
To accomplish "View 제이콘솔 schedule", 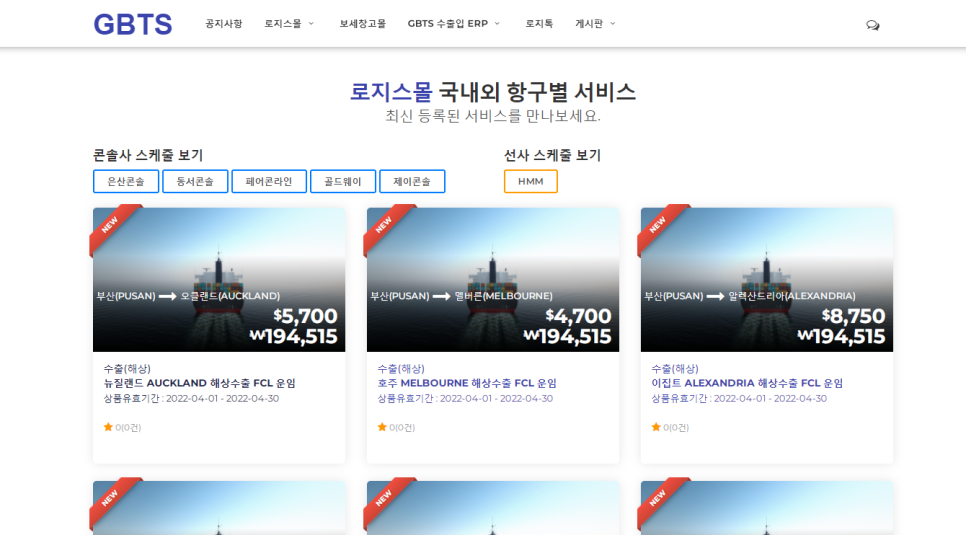I will (x=412, y=181).
